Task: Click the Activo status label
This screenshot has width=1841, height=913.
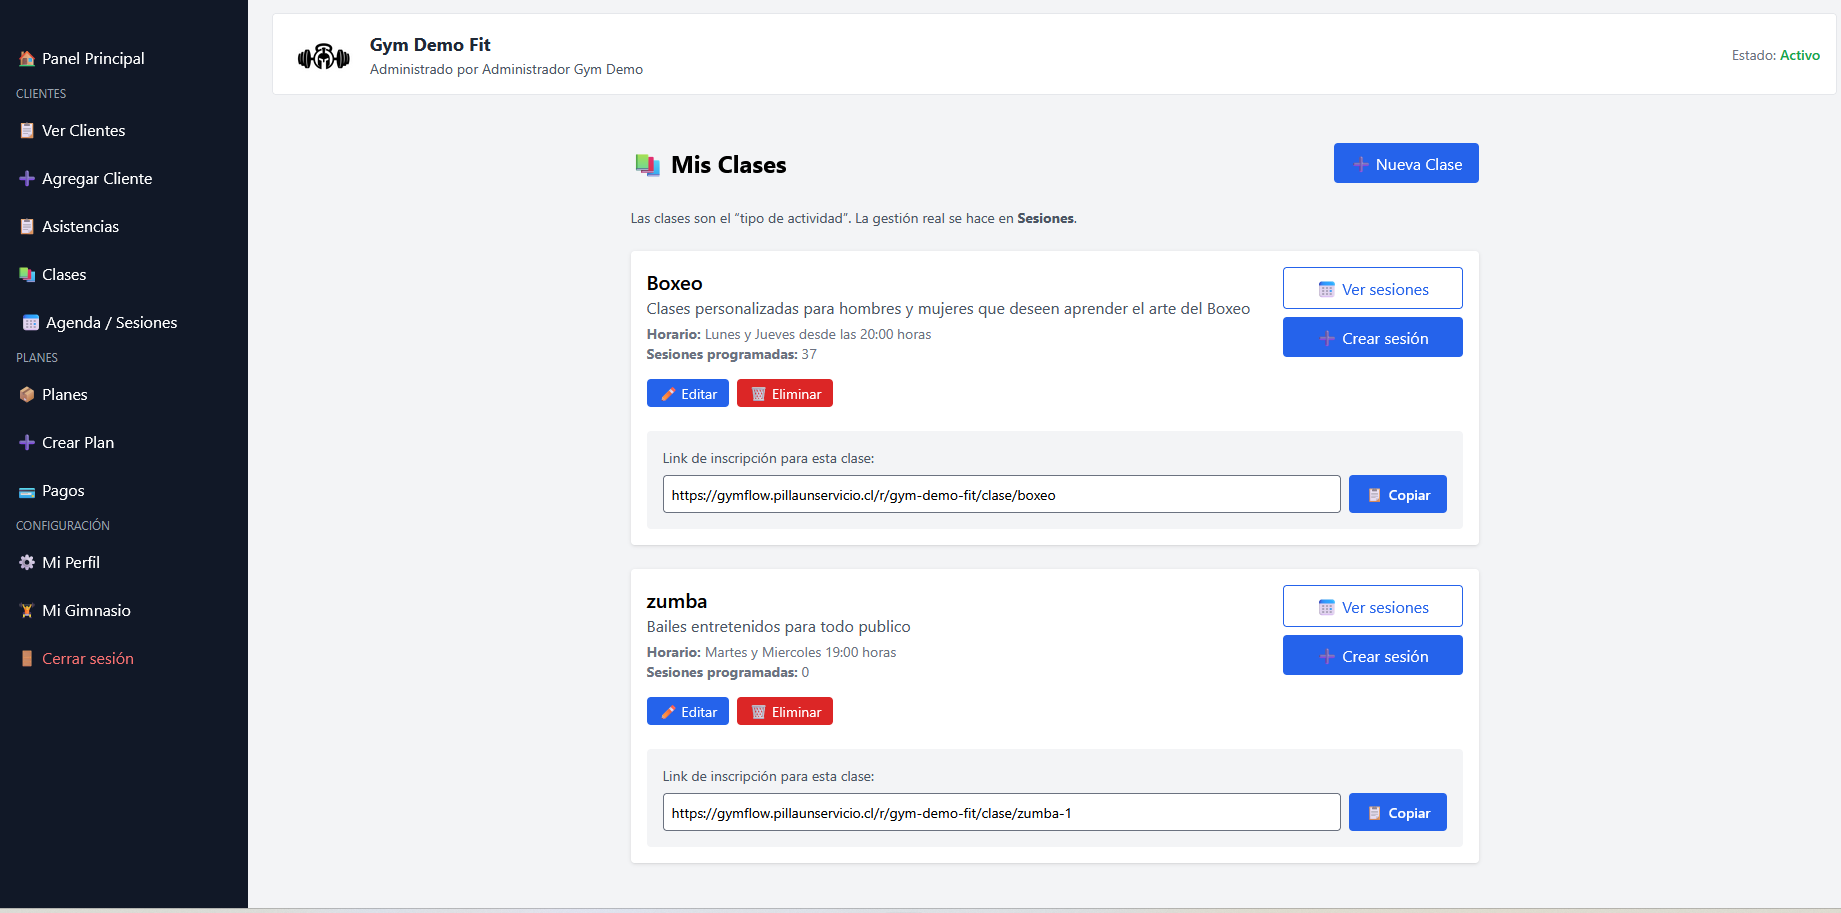Action: click(1800, 55)
